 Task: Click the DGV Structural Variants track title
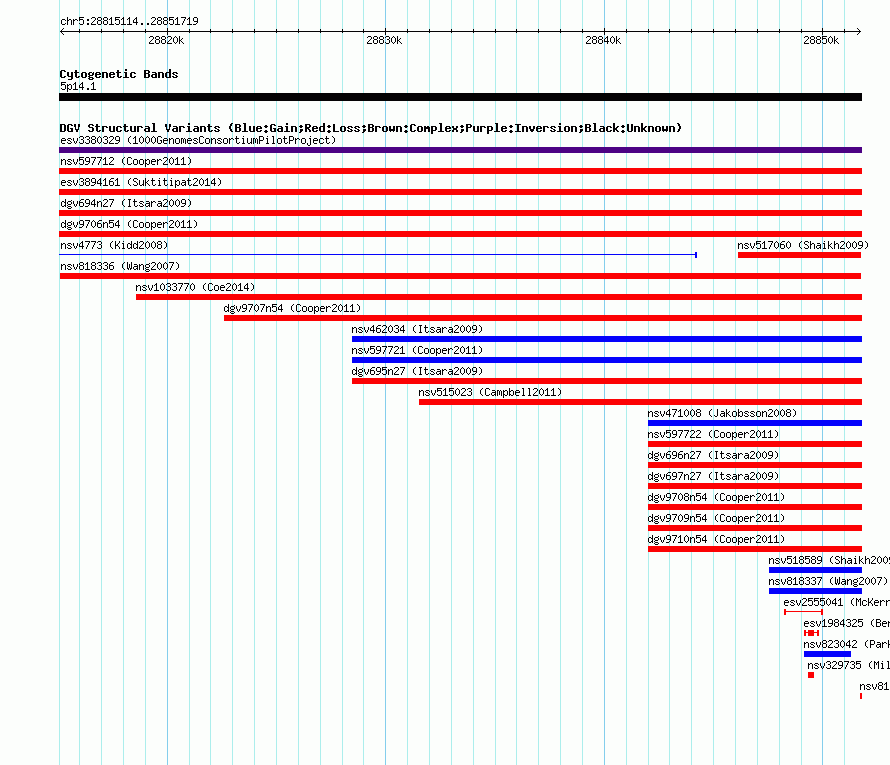coord(370,128)
